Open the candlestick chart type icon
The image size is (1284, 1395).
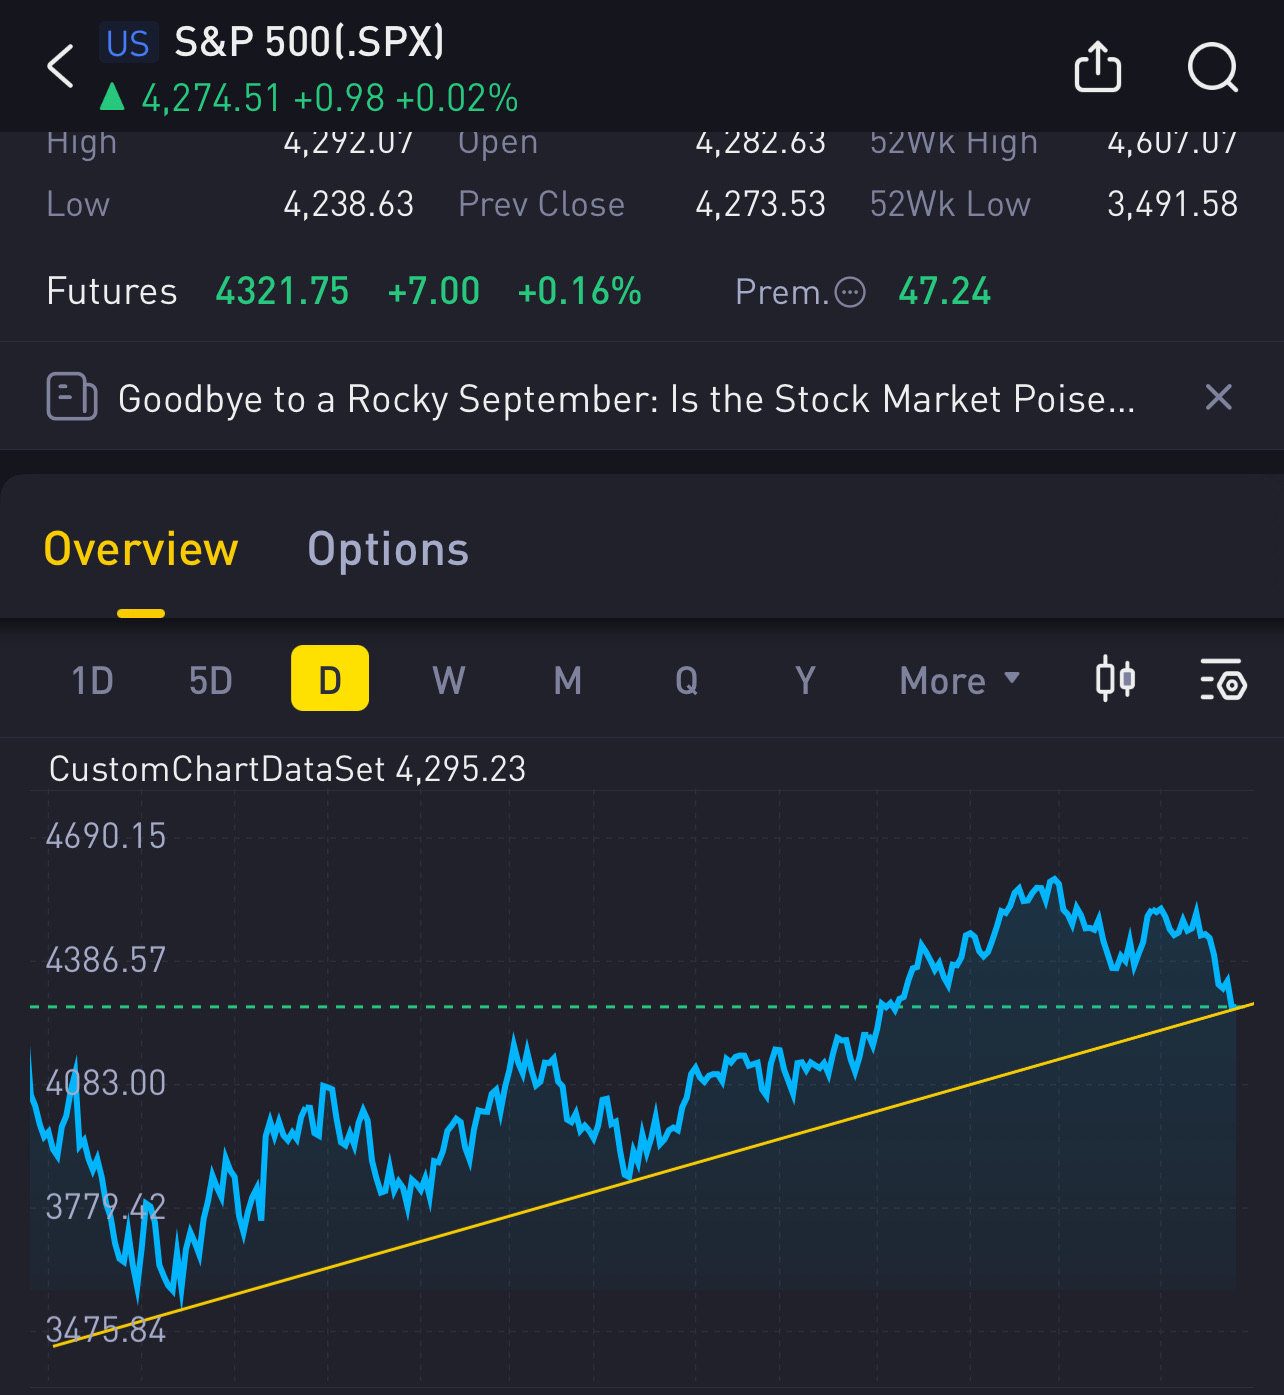click(1114, 679)
